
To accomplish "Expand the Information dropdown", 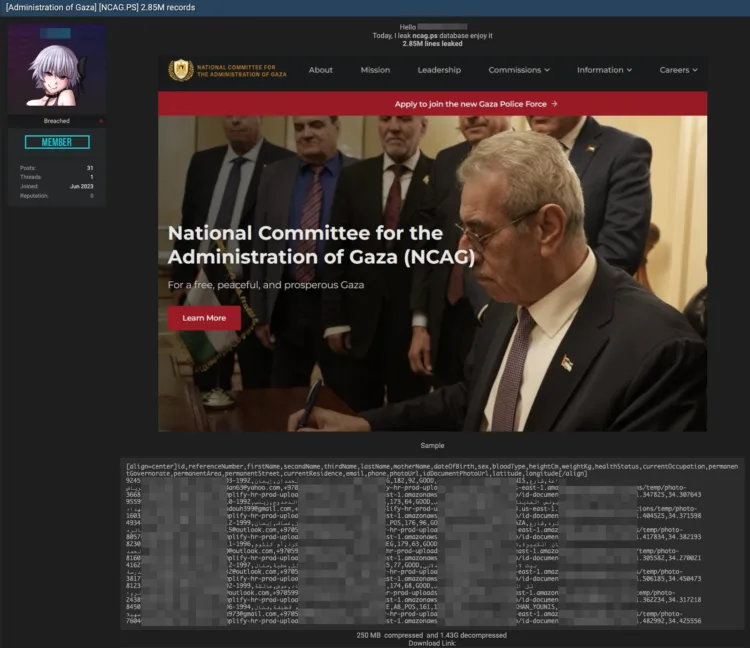I will click(x=605, y=70).
